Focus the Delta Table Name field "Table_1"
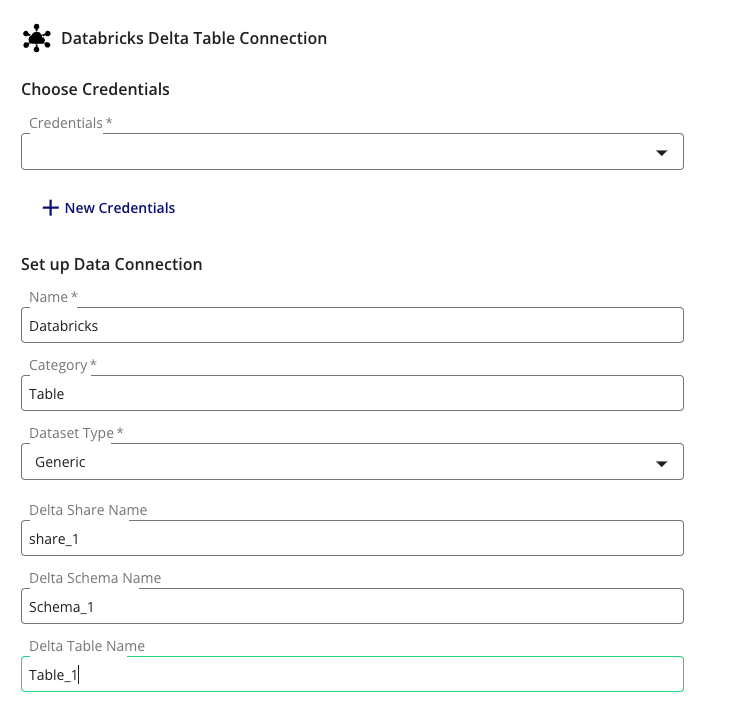Image resolution: width=733 pixels, height=724 pixels. coord(350,674)
